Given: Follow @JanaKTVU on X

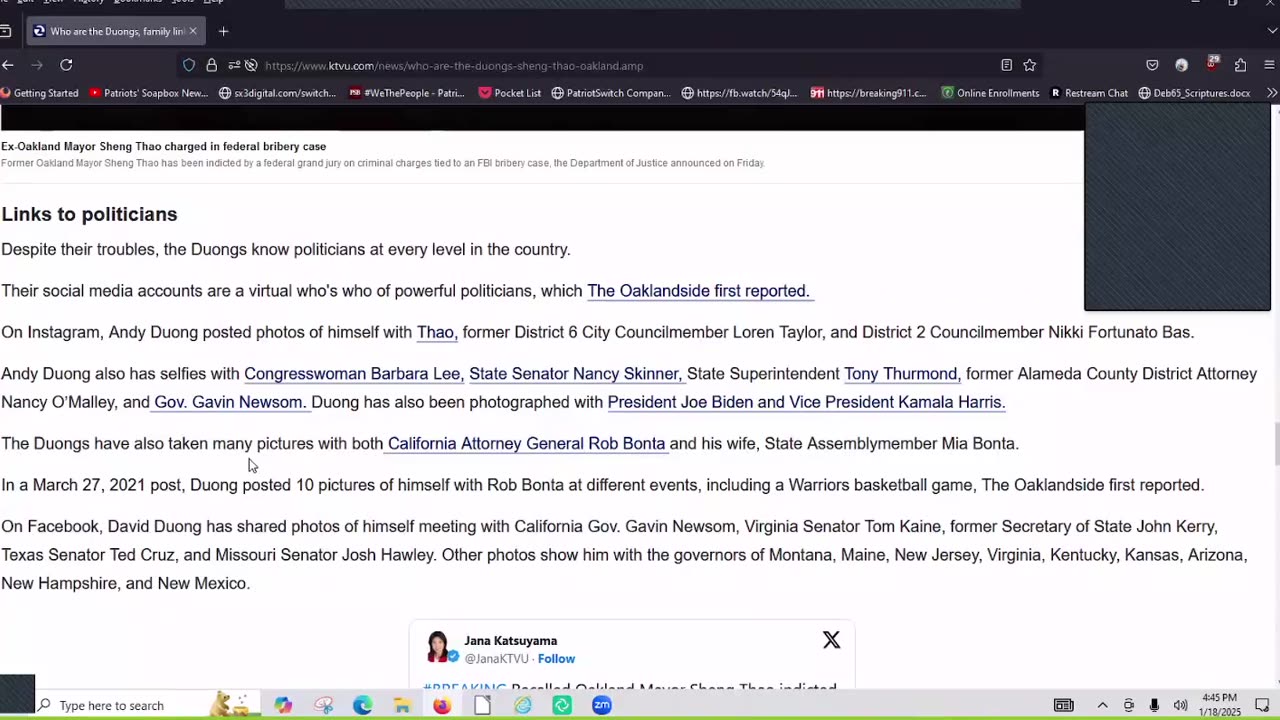Looking at the screenshot, I should click(556, 659).
